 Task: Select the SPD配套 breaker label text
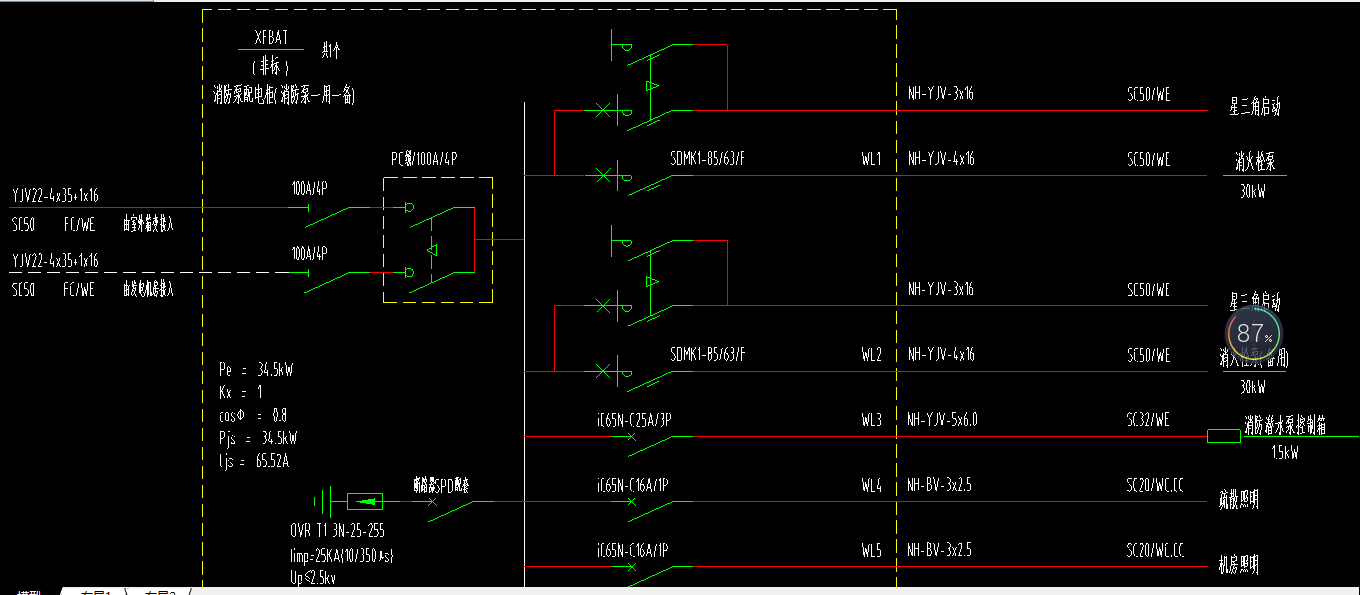coord(441,485)
